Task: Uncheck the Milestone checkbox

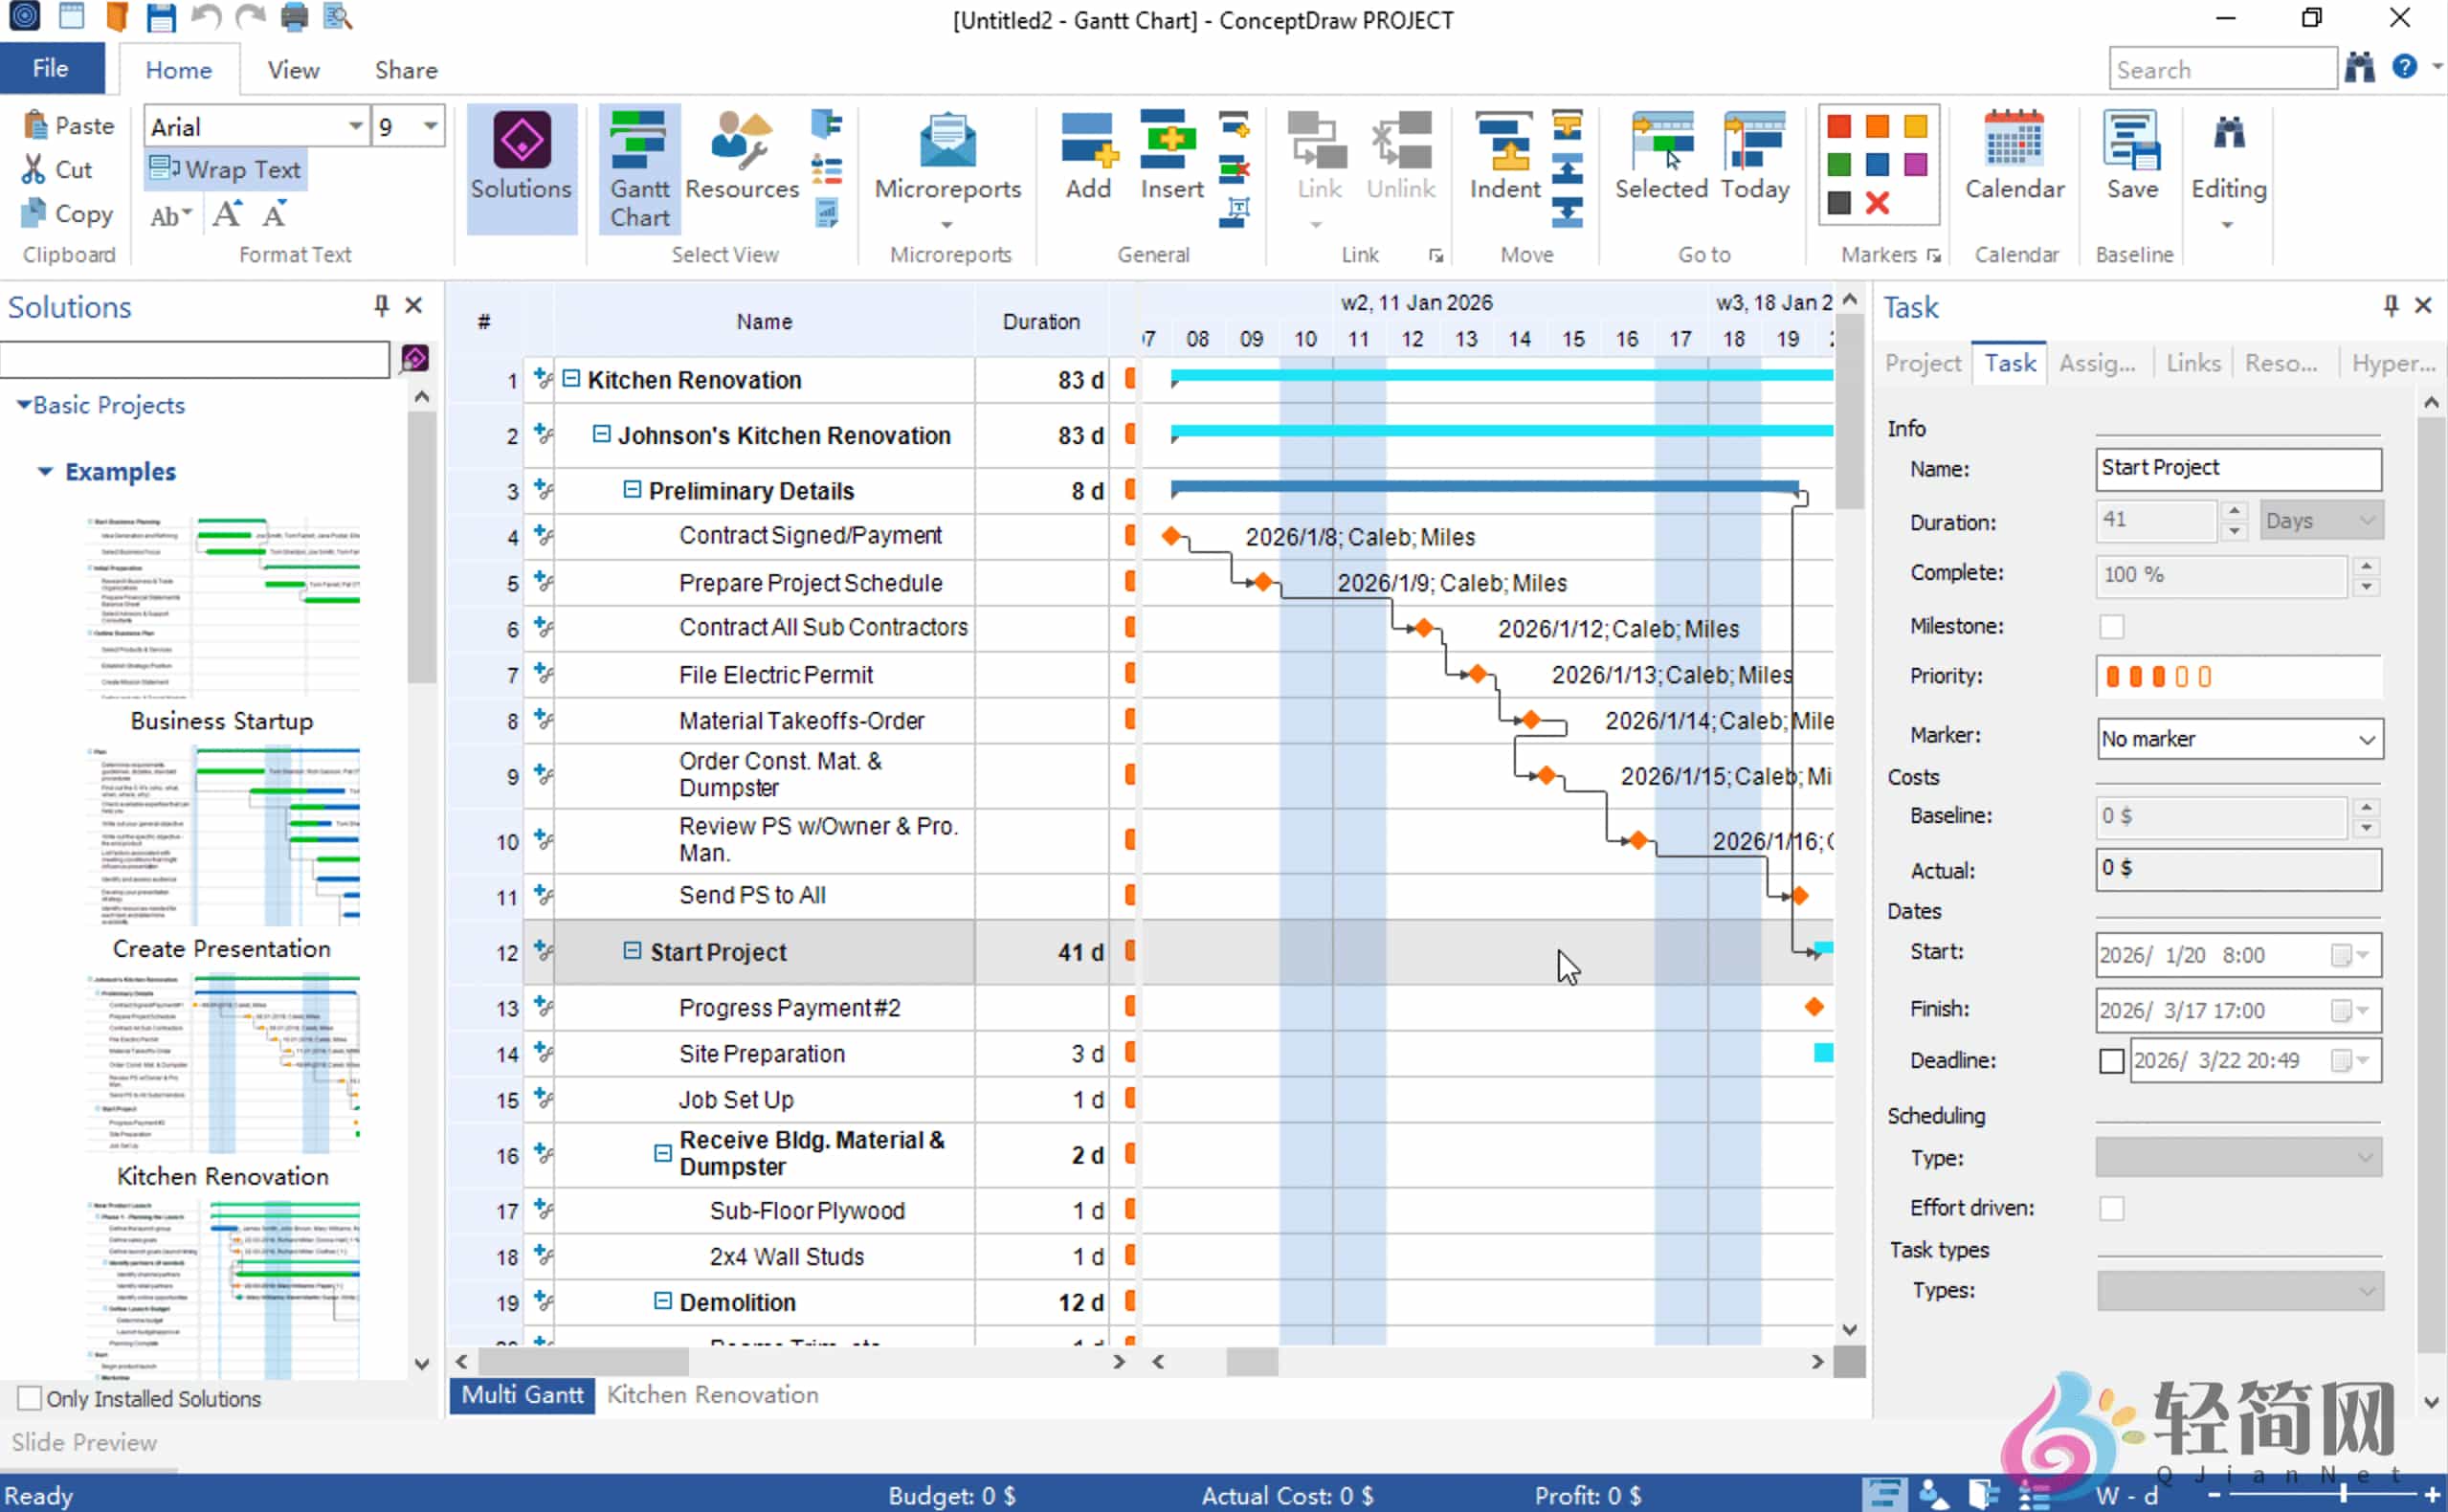Action: (2112, 626)
